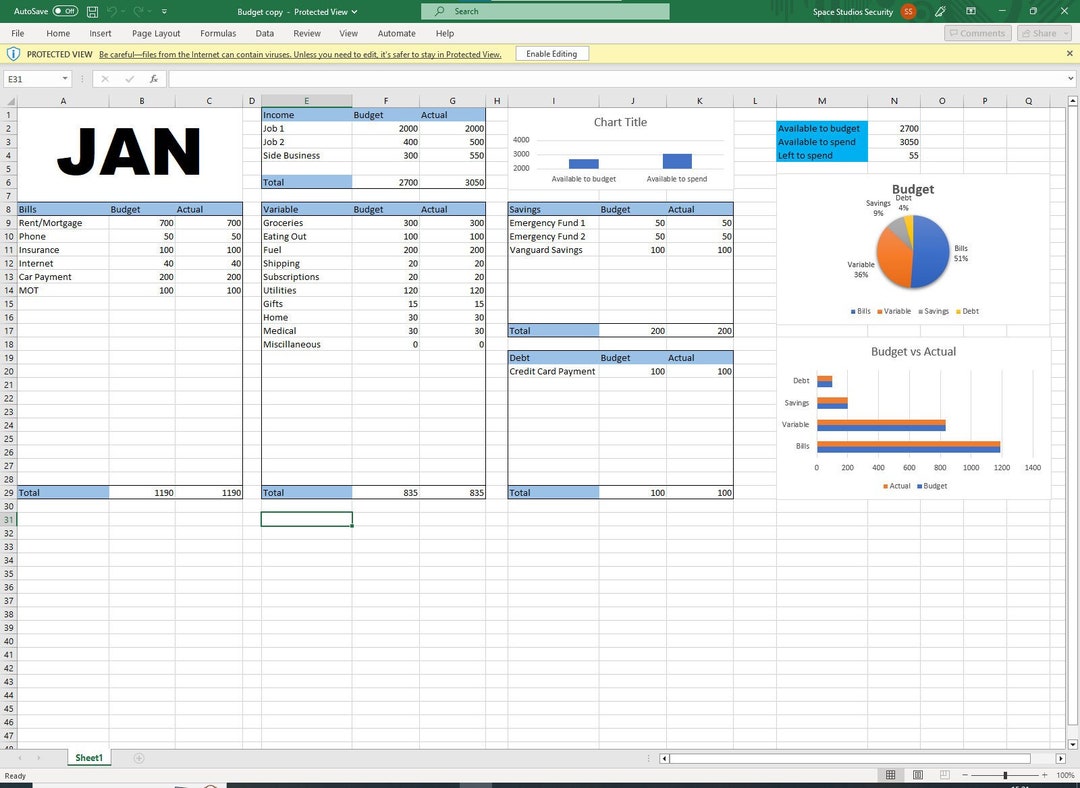The height and width of the screenshot is (788, 1080).
Task: Click the Share button
Action: point(1043,33)
